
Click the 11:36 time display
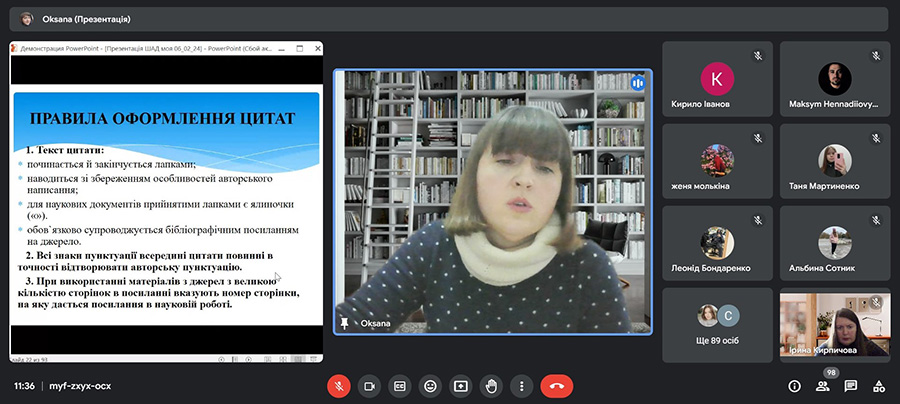[24, 386]
